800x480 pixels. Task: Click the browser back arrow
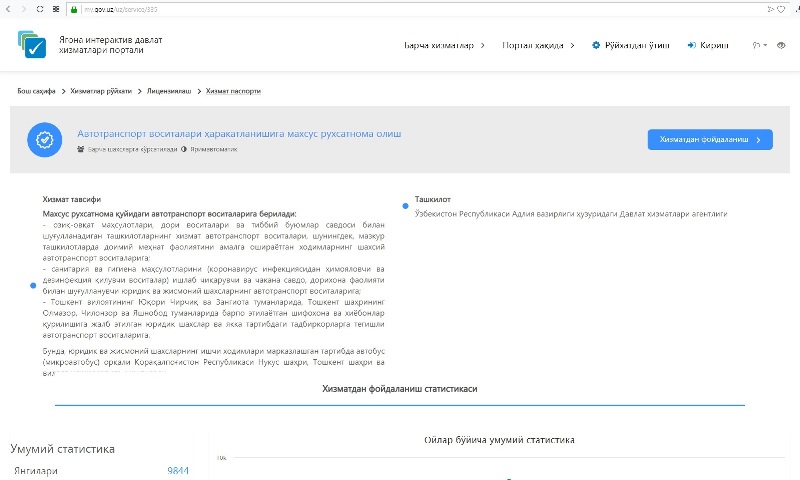9,9
